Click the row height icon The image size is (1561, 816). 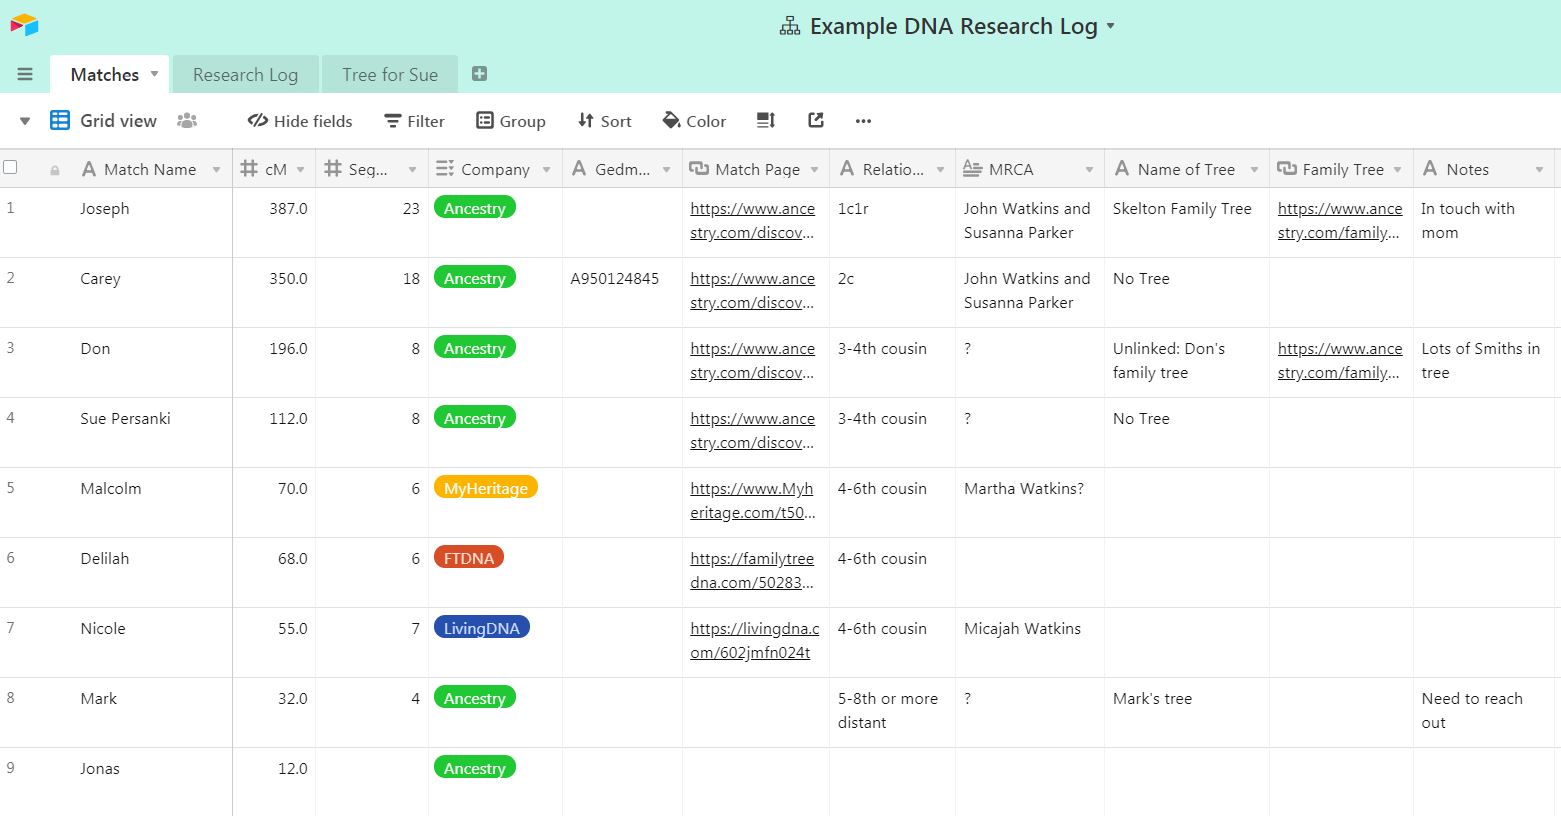[x=766, y=121]
